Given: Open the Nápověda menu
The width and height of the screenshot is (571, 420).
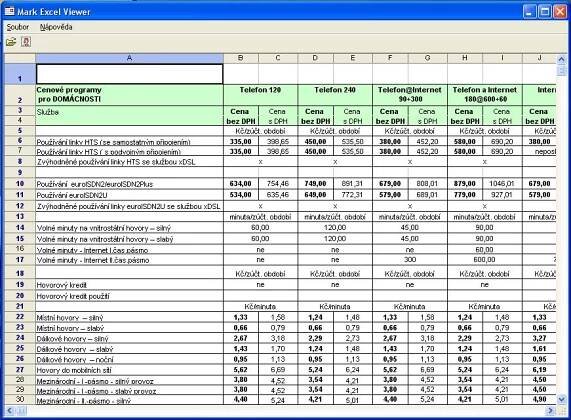Looking at the screenshot, I should pyautogui.click(x=56, y=27).
